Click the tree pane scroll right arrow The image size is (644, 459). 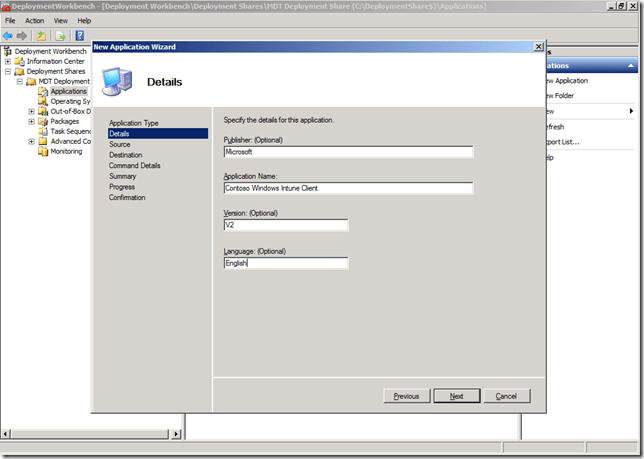pos(176,434)
